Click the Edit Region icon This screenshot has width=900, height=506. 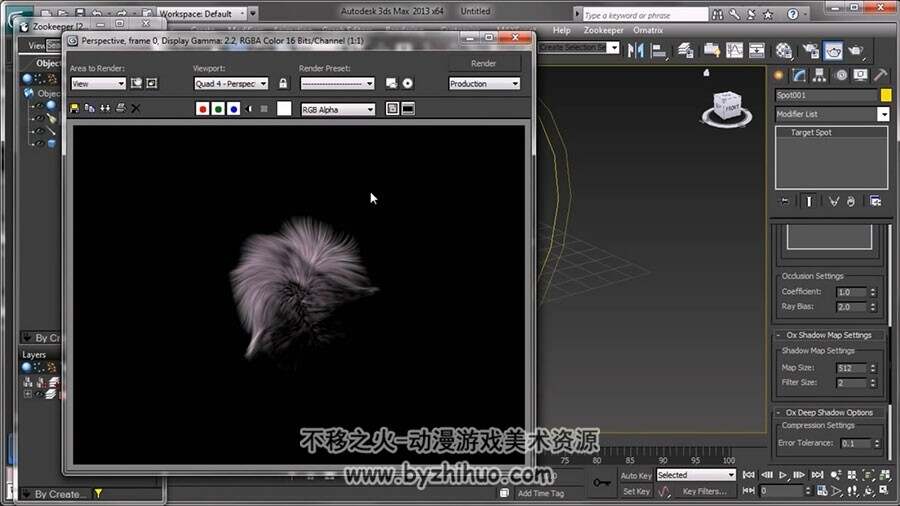coord(136,83)
